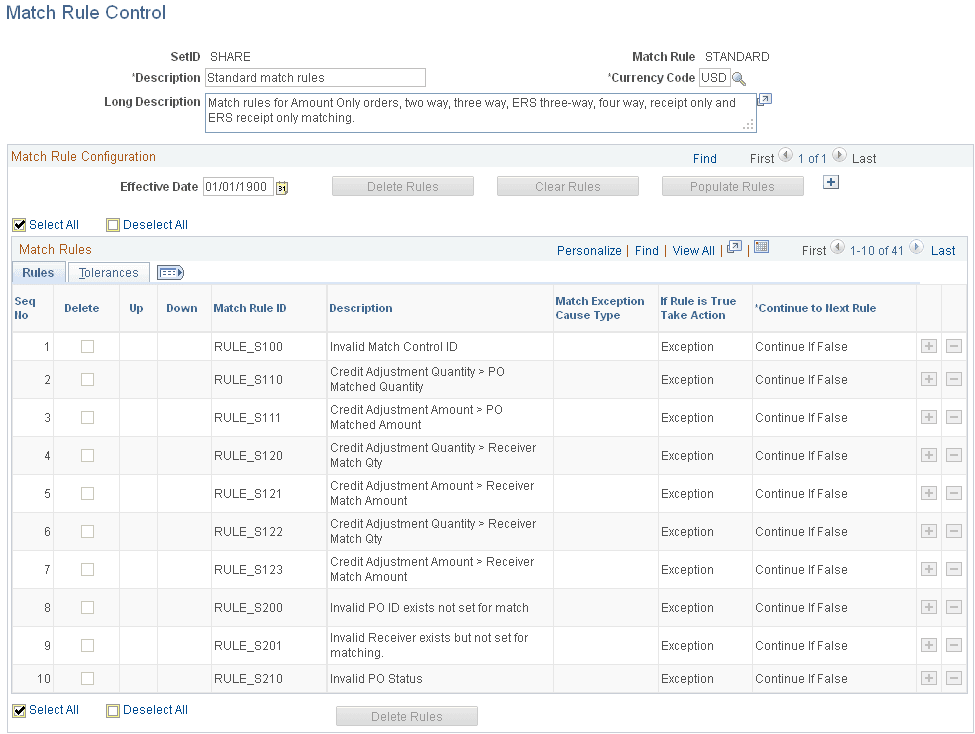Viewport: 975px width, 734px height.
Task: Go to previous Match Rule Configuration row
Action: pos(785,156)
